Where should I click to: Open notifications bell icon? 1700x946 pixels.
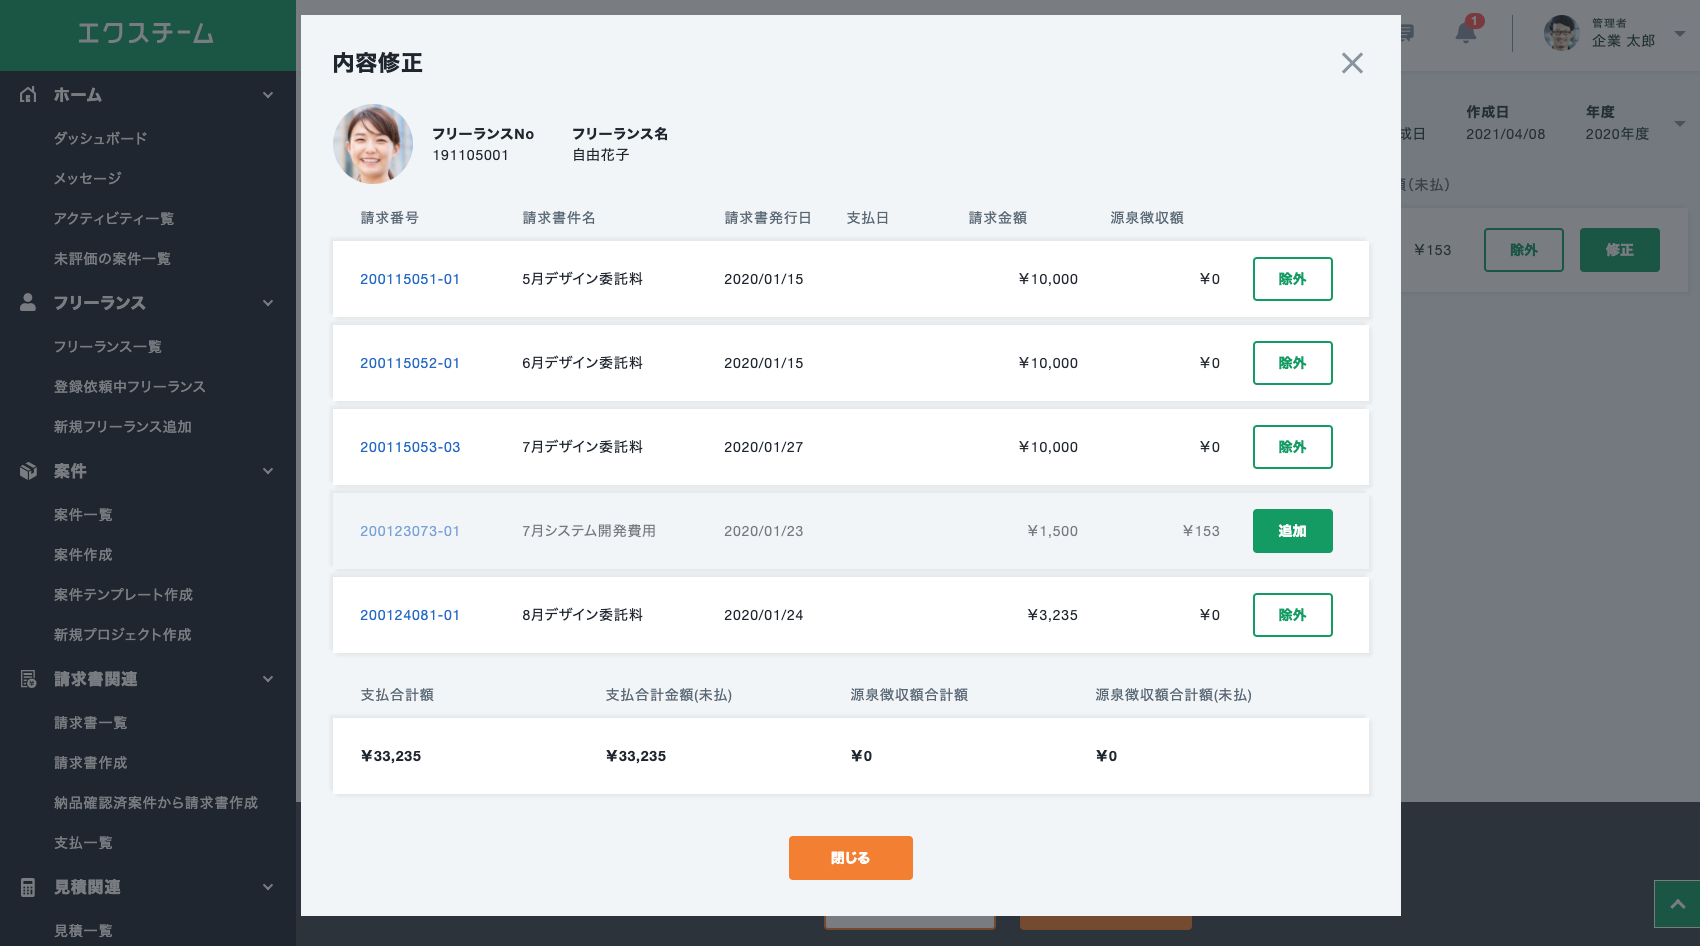1466,32
